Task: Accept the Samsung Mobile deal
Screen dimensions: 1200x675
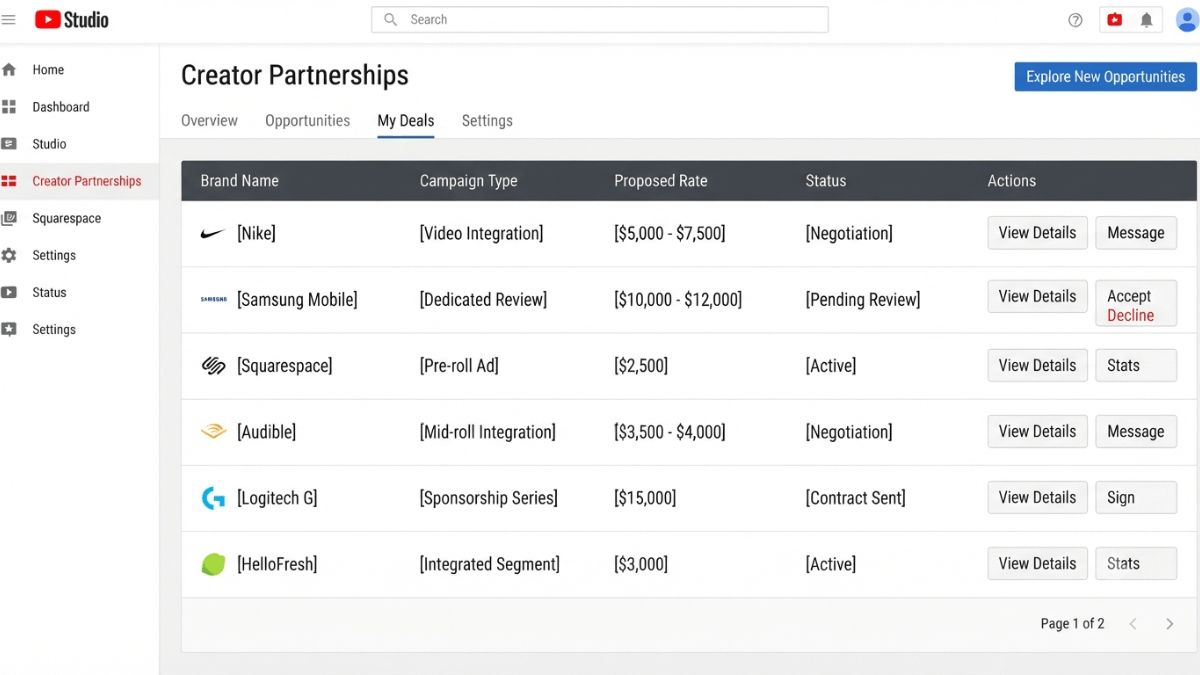Action: 1129,296
